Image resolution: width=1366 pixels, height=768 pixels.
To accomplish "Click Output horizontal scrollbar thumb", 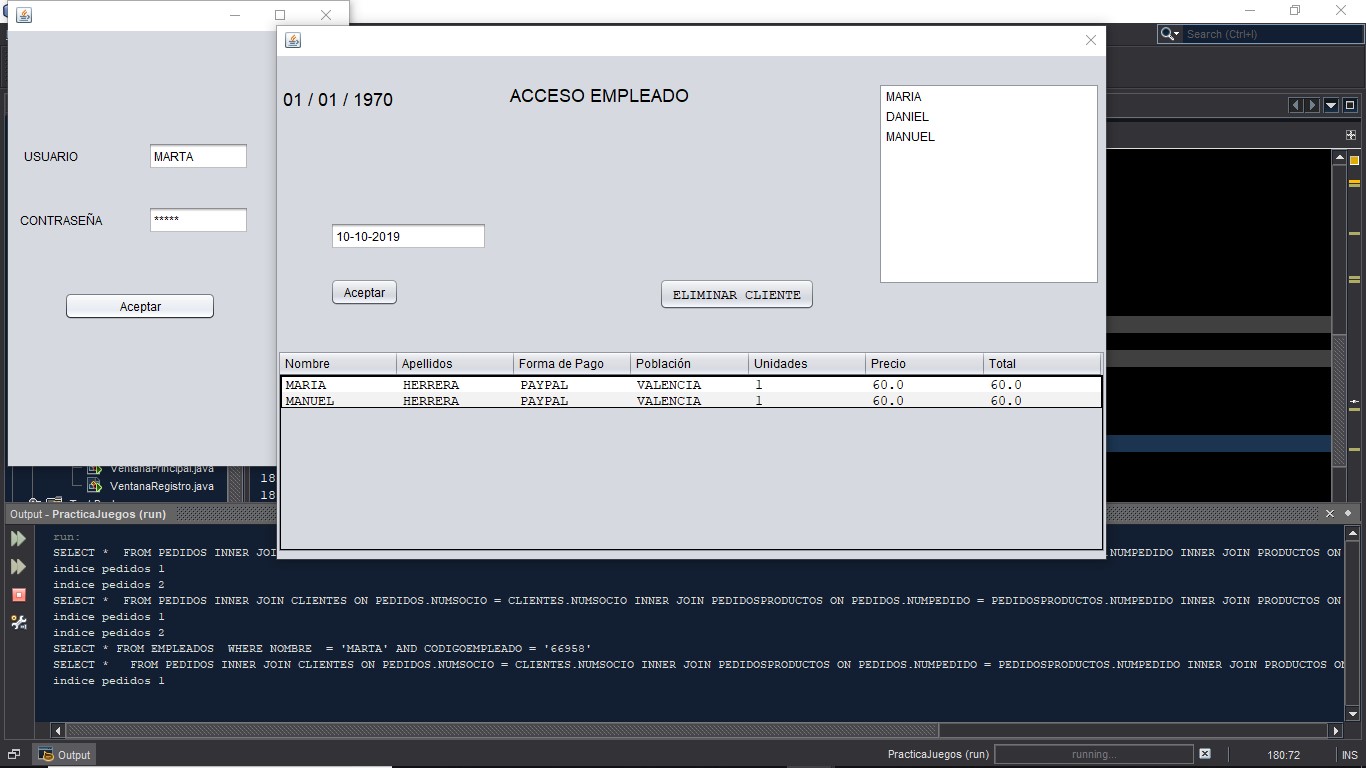I will 502,731.
